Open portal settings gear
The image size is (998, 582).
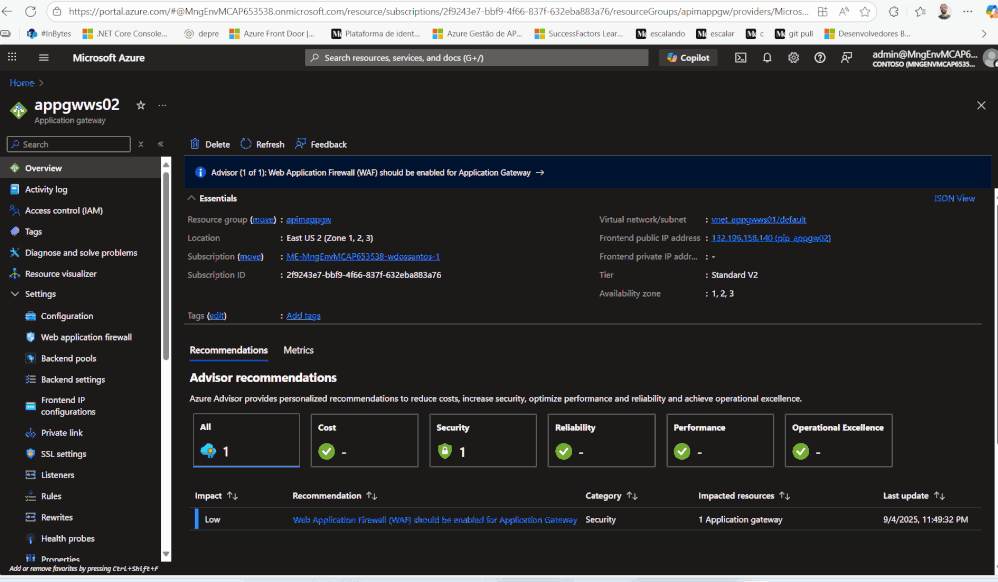click(x=793, y=57)
